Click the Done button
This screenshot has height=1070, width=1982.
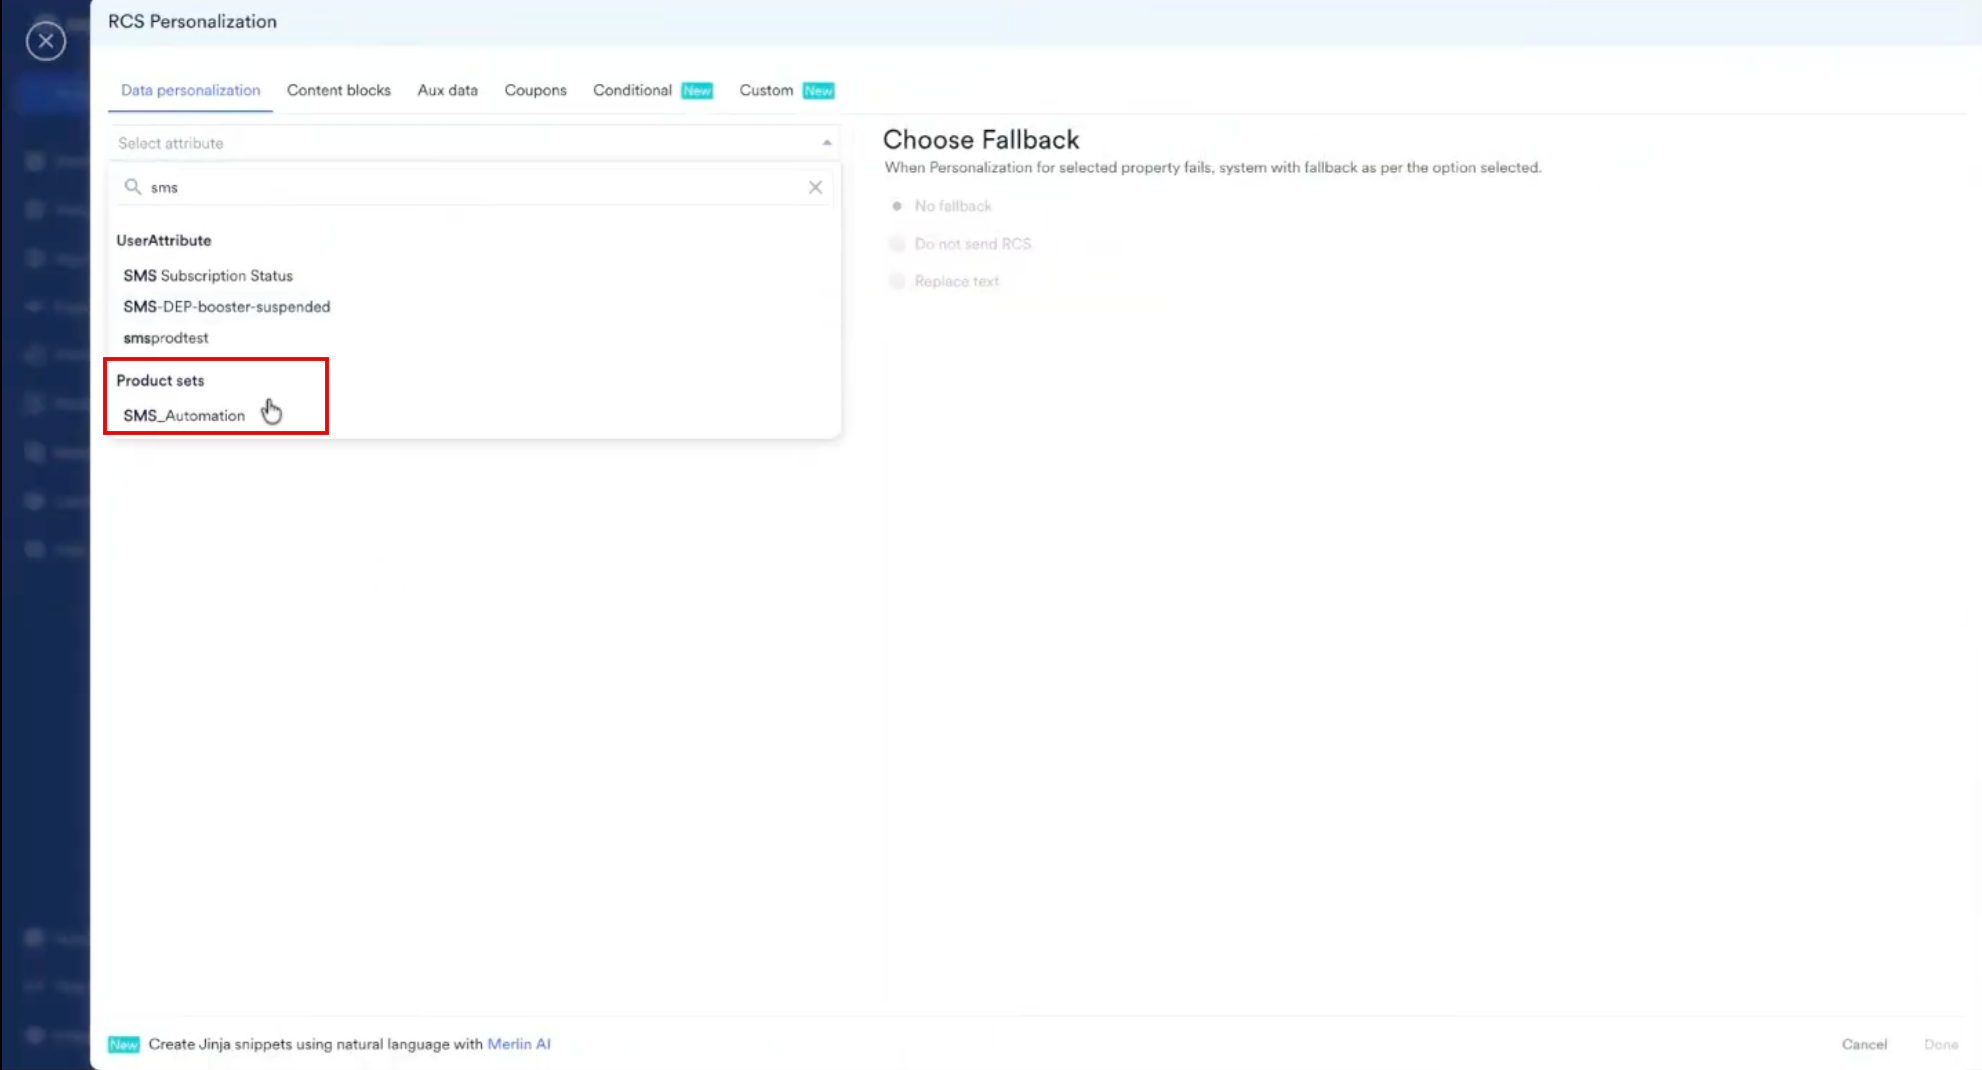[1941, 1044]
